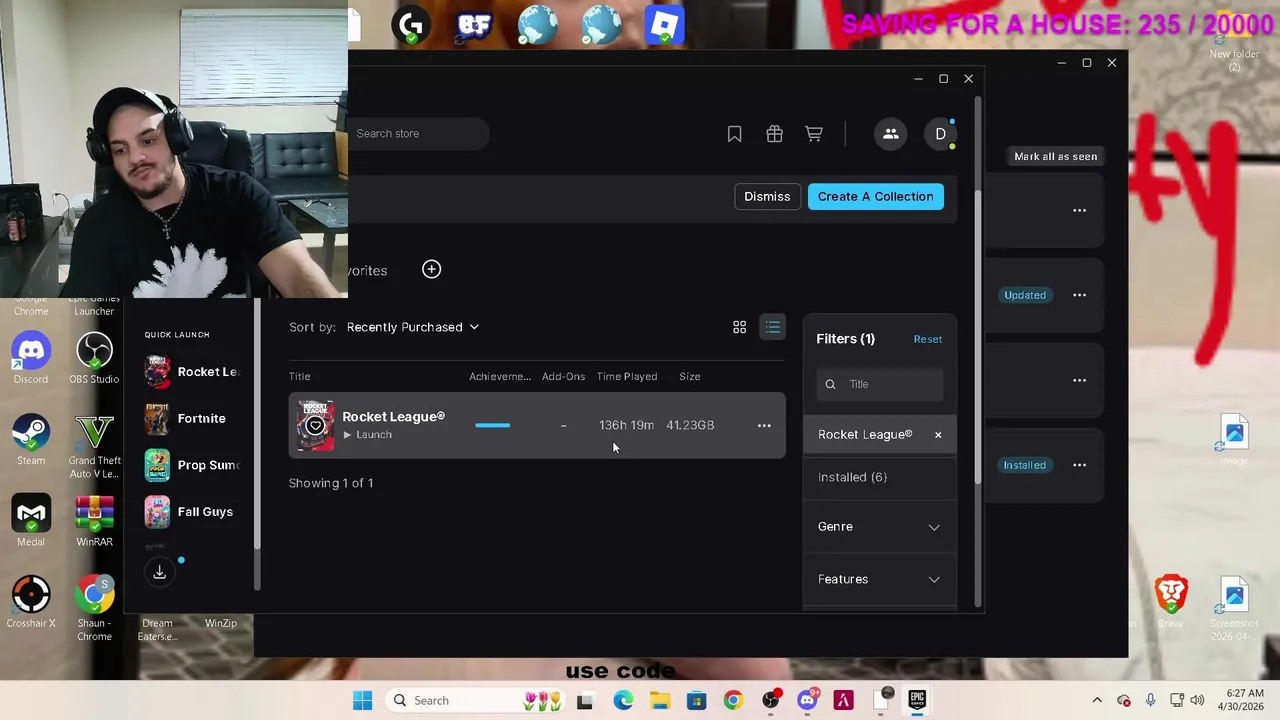Open OBS Studio desktop shortcut
Screen dimensions: 1280x720
(x=94, y=358)
